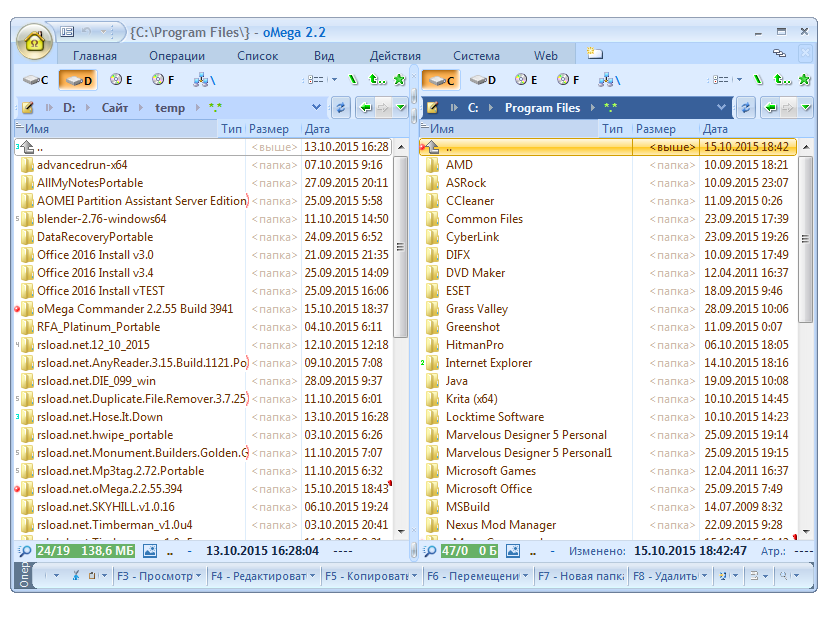Click the right panel path edit icon

click(x=432, y=108)
